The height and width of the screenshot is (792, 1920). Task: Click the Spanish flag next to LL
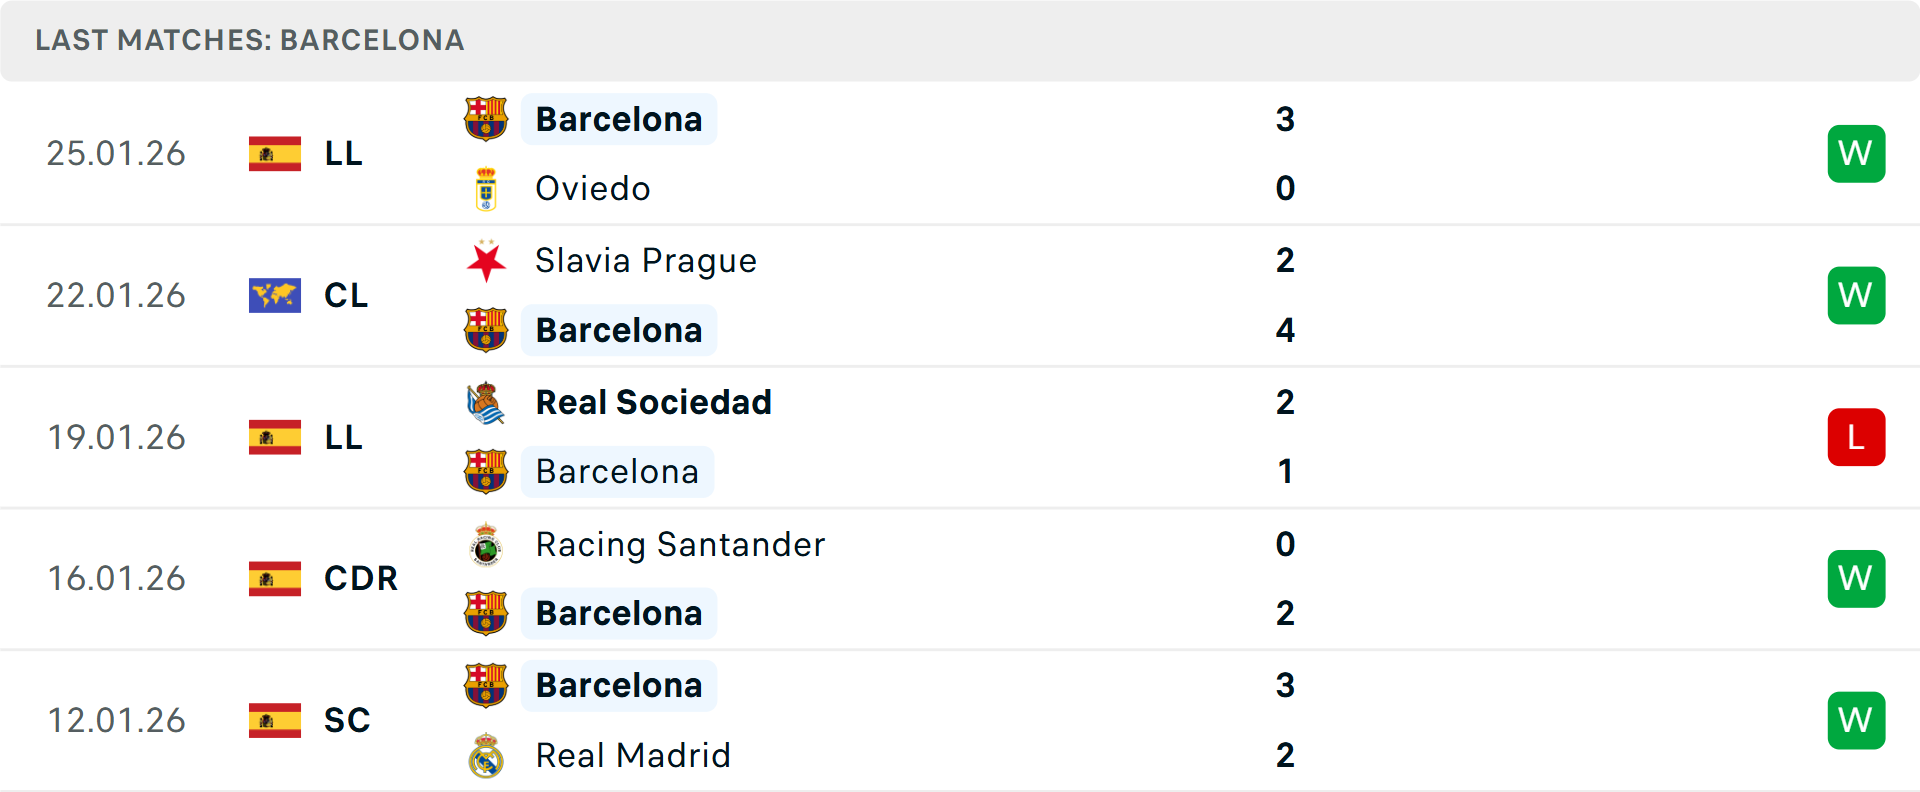[274, 153]
